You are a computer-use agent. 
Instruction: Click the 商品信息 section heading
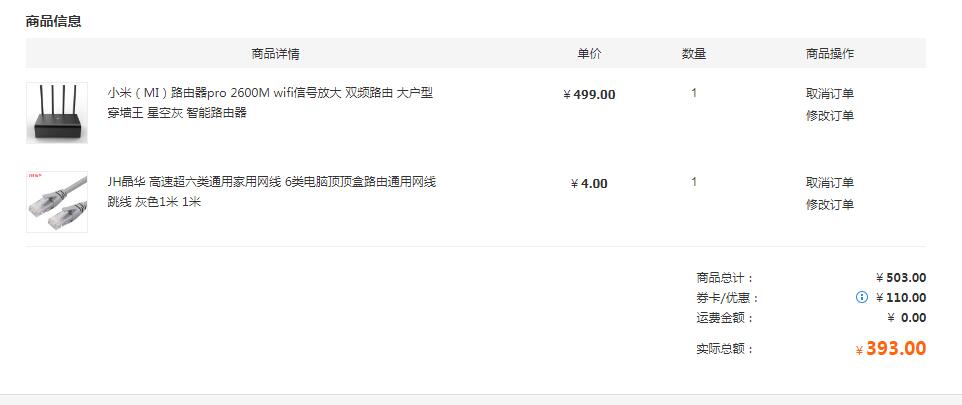53,21
